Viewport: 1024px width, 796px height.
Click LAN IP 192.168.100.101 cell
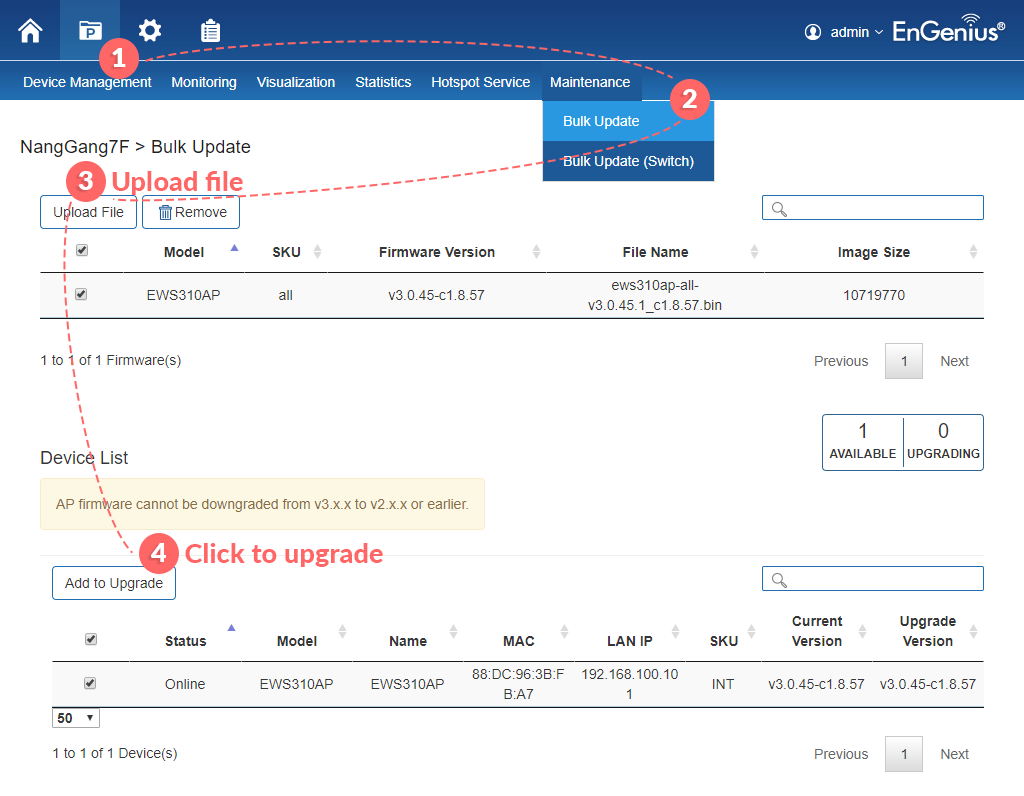pyautogui.click(x=630, y=684)
